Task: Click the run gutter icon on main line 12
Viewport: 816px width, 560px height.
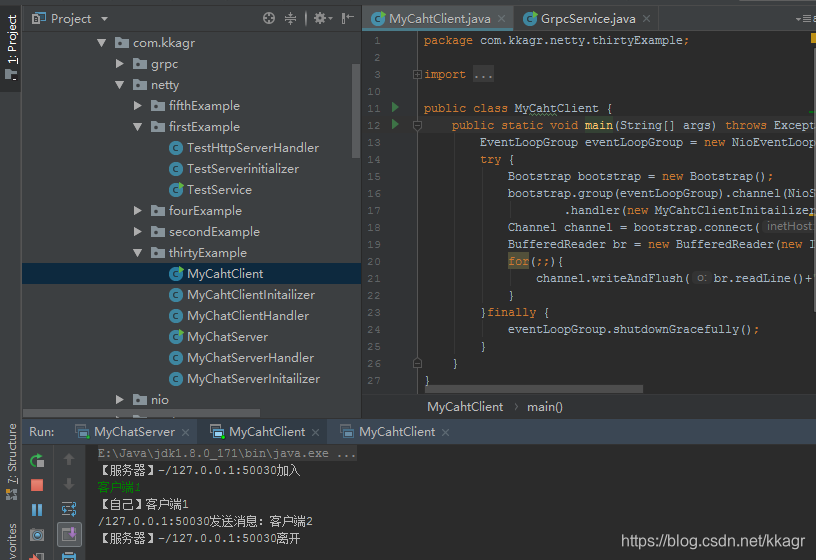Action: [395, 124]
